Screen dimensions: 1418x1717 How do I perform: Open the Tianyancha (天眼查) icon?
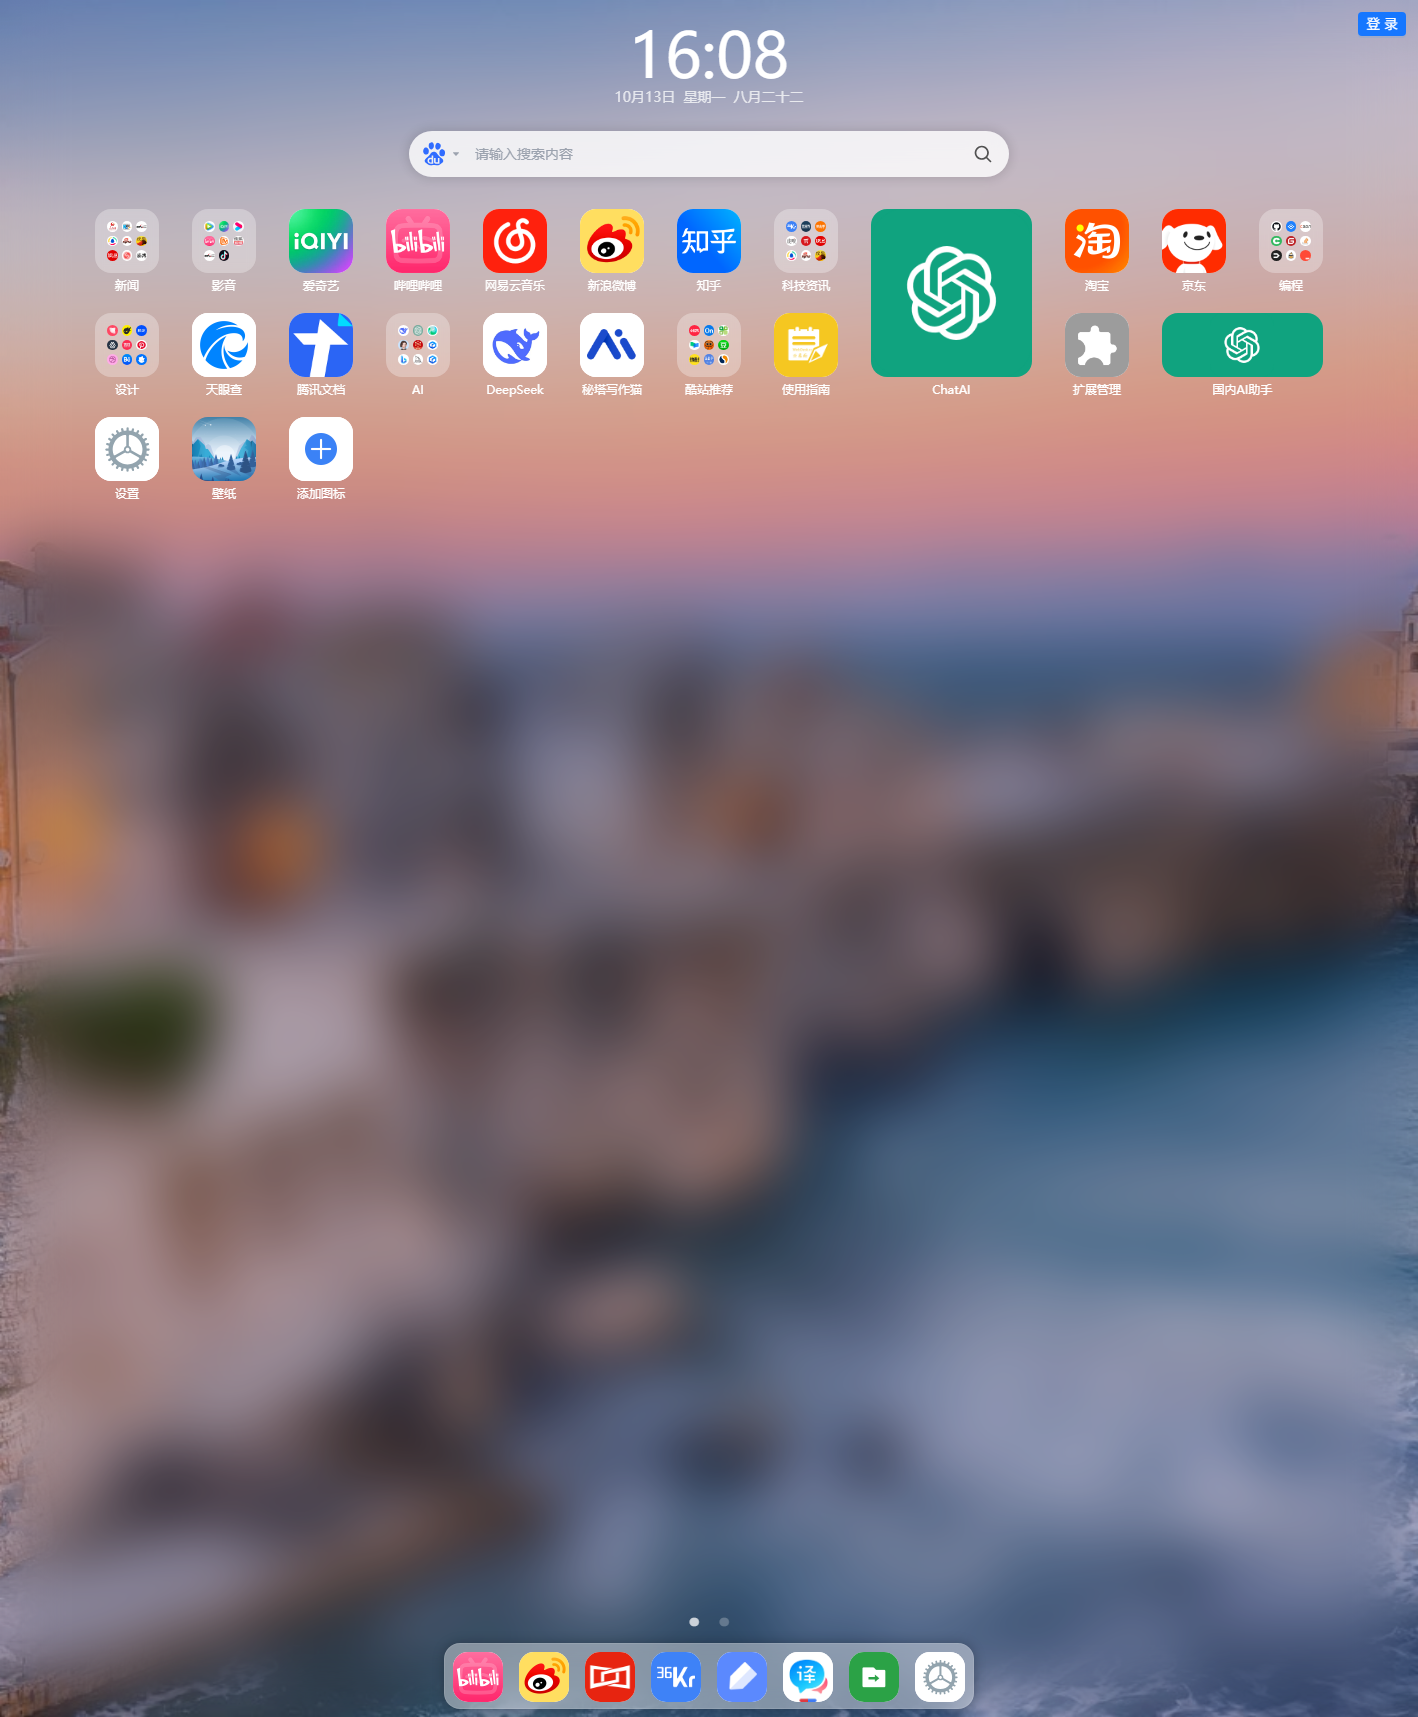[x=223, y=345]
